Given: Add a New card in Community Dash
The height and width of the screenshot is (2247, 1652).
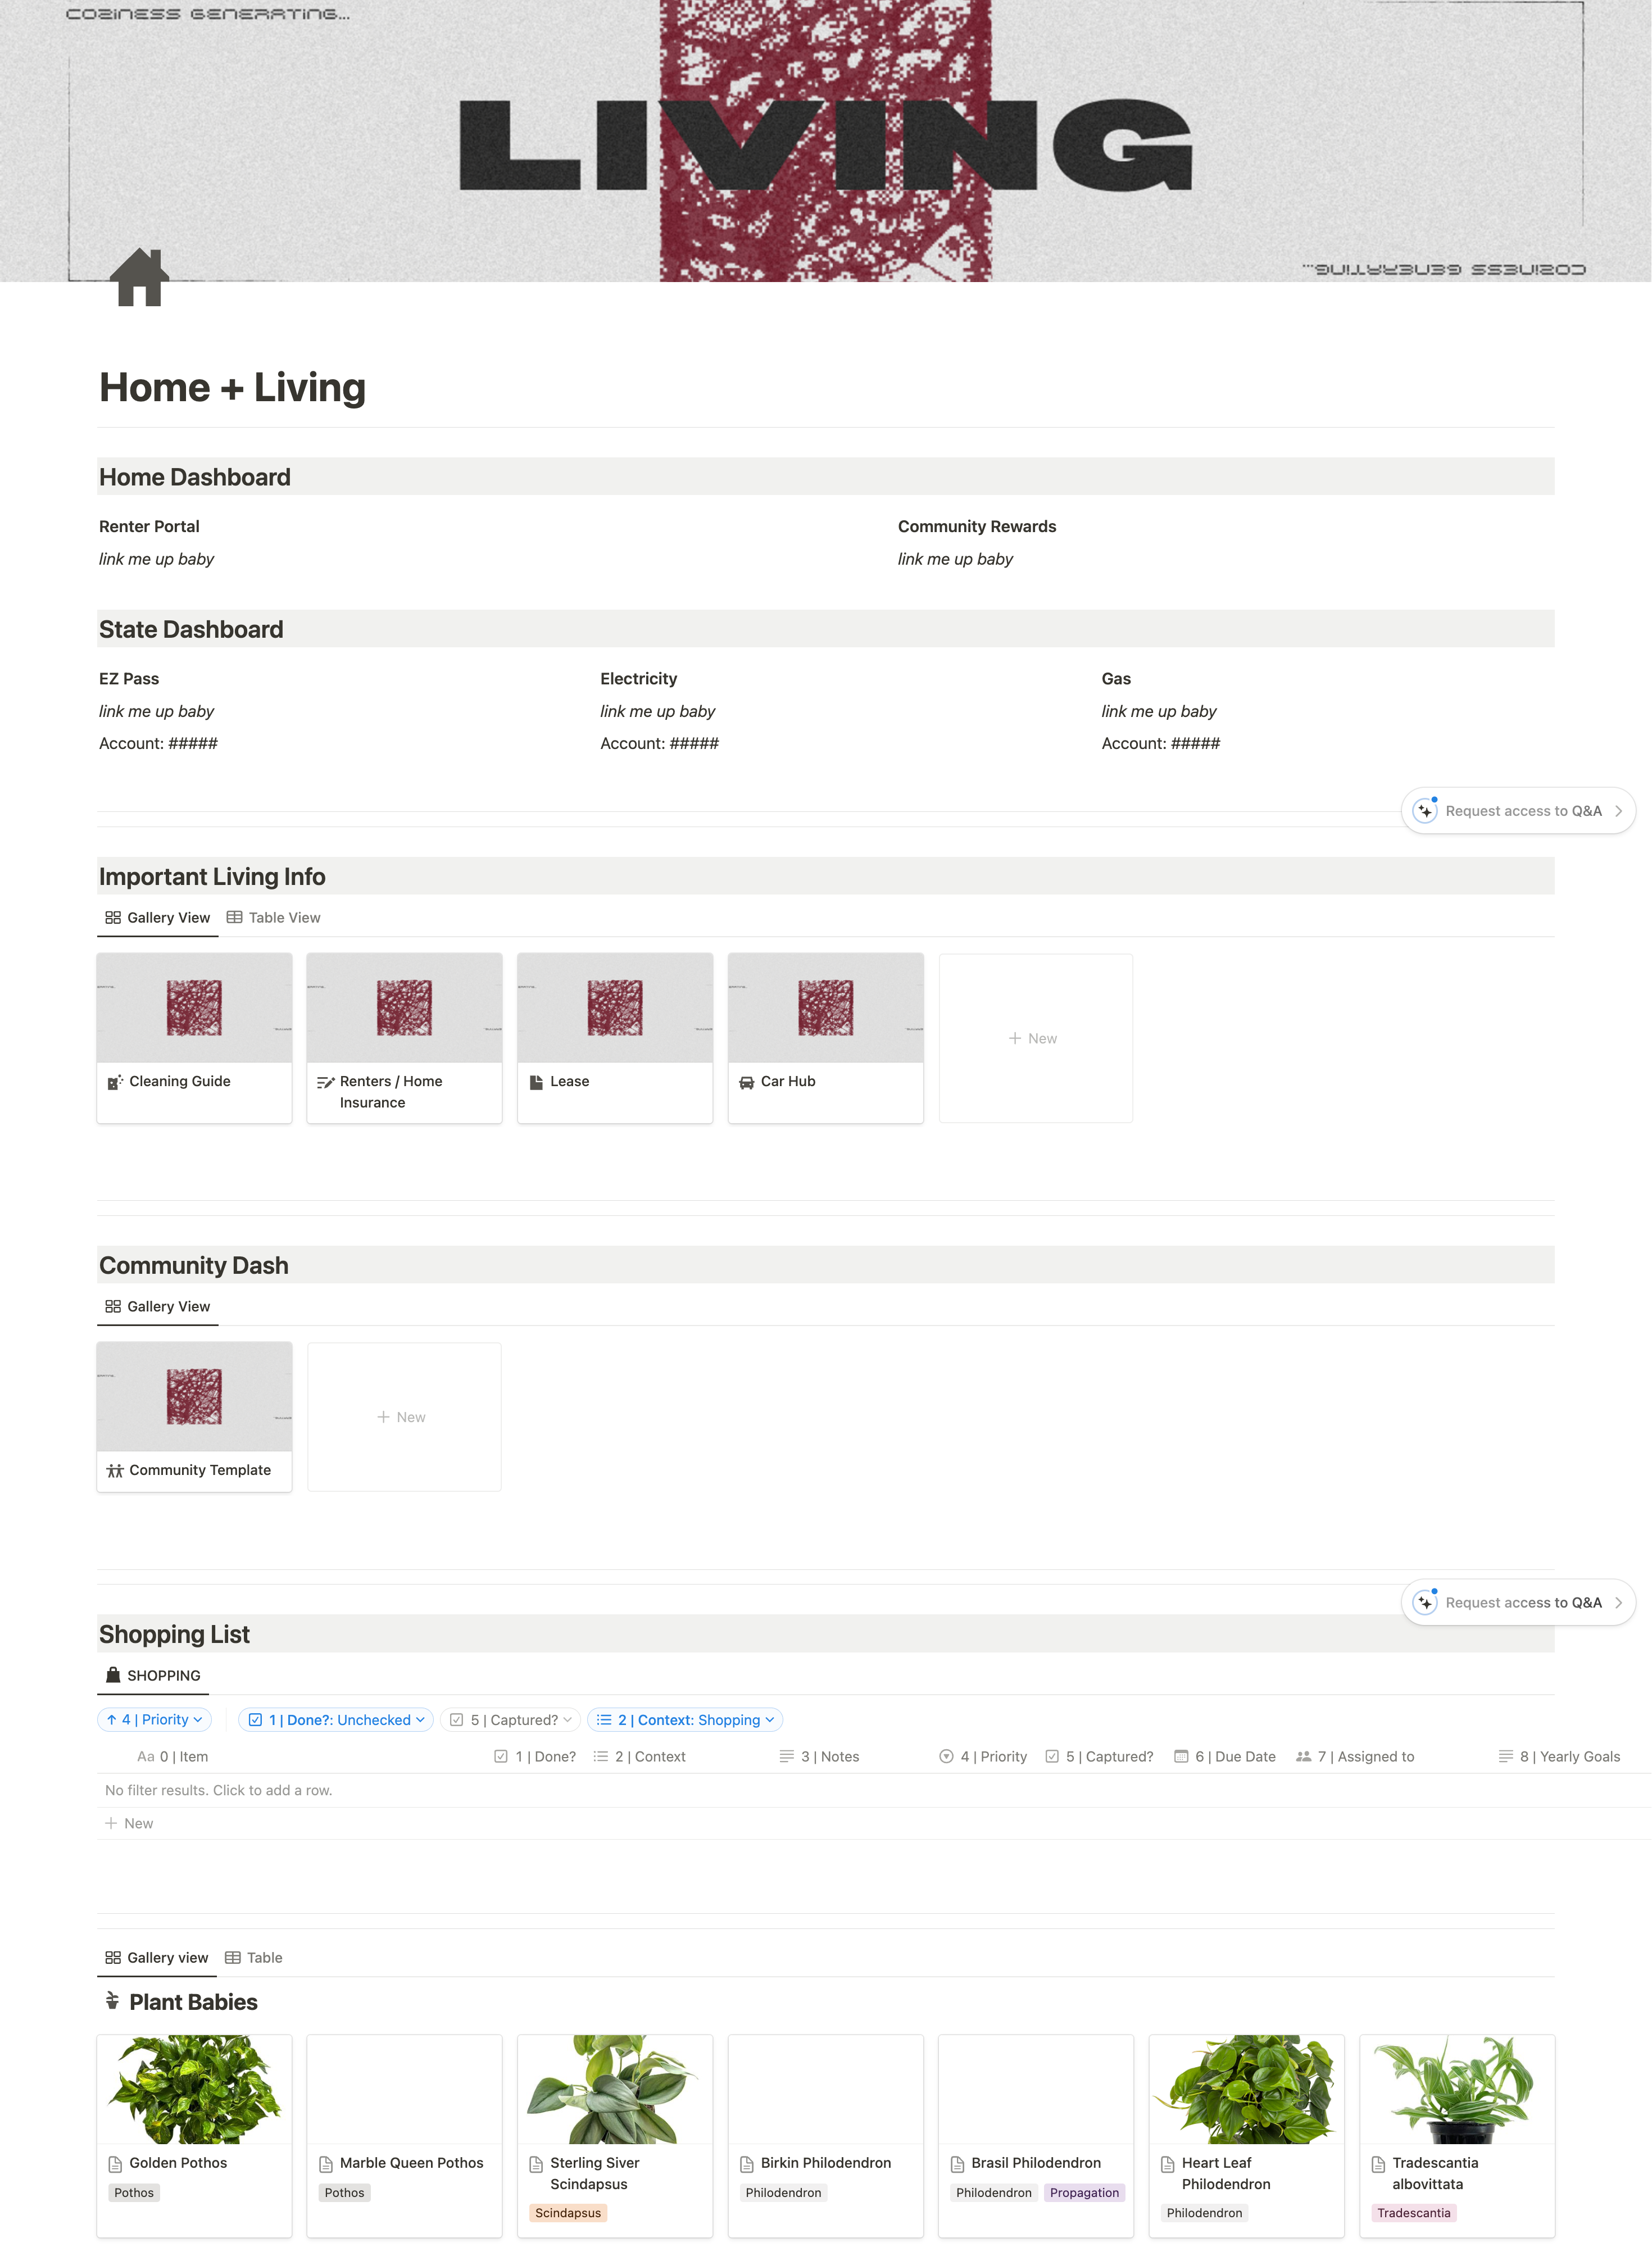Looking at the screenshot, I should [x=403, y=1417].
